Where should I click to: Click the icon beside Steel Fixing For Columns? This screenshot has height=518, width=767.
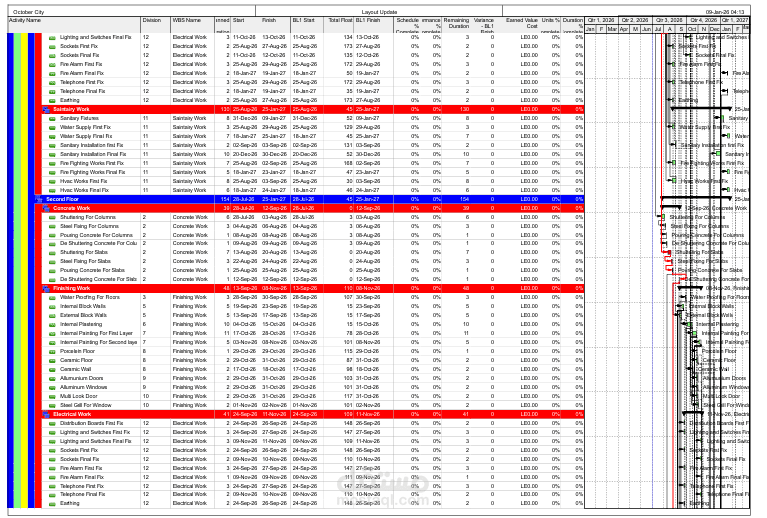pyautogui.click(x=52, y=226)
